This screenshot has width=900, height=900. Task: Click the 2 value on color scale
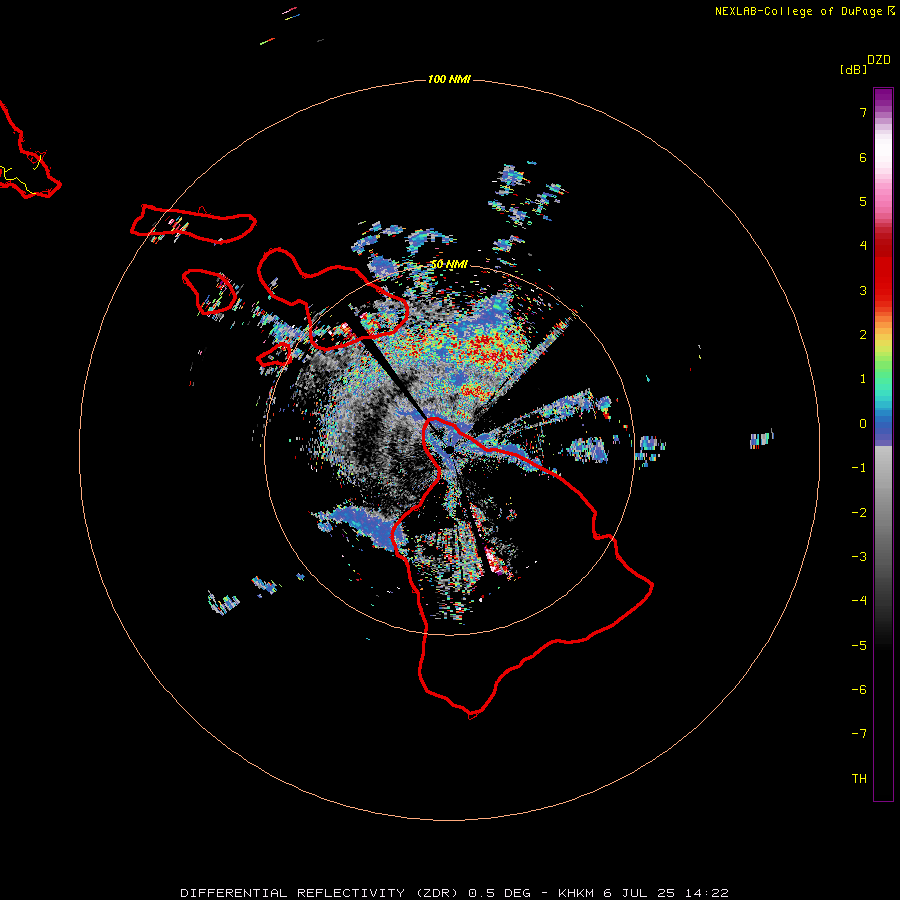pos(863,335)
